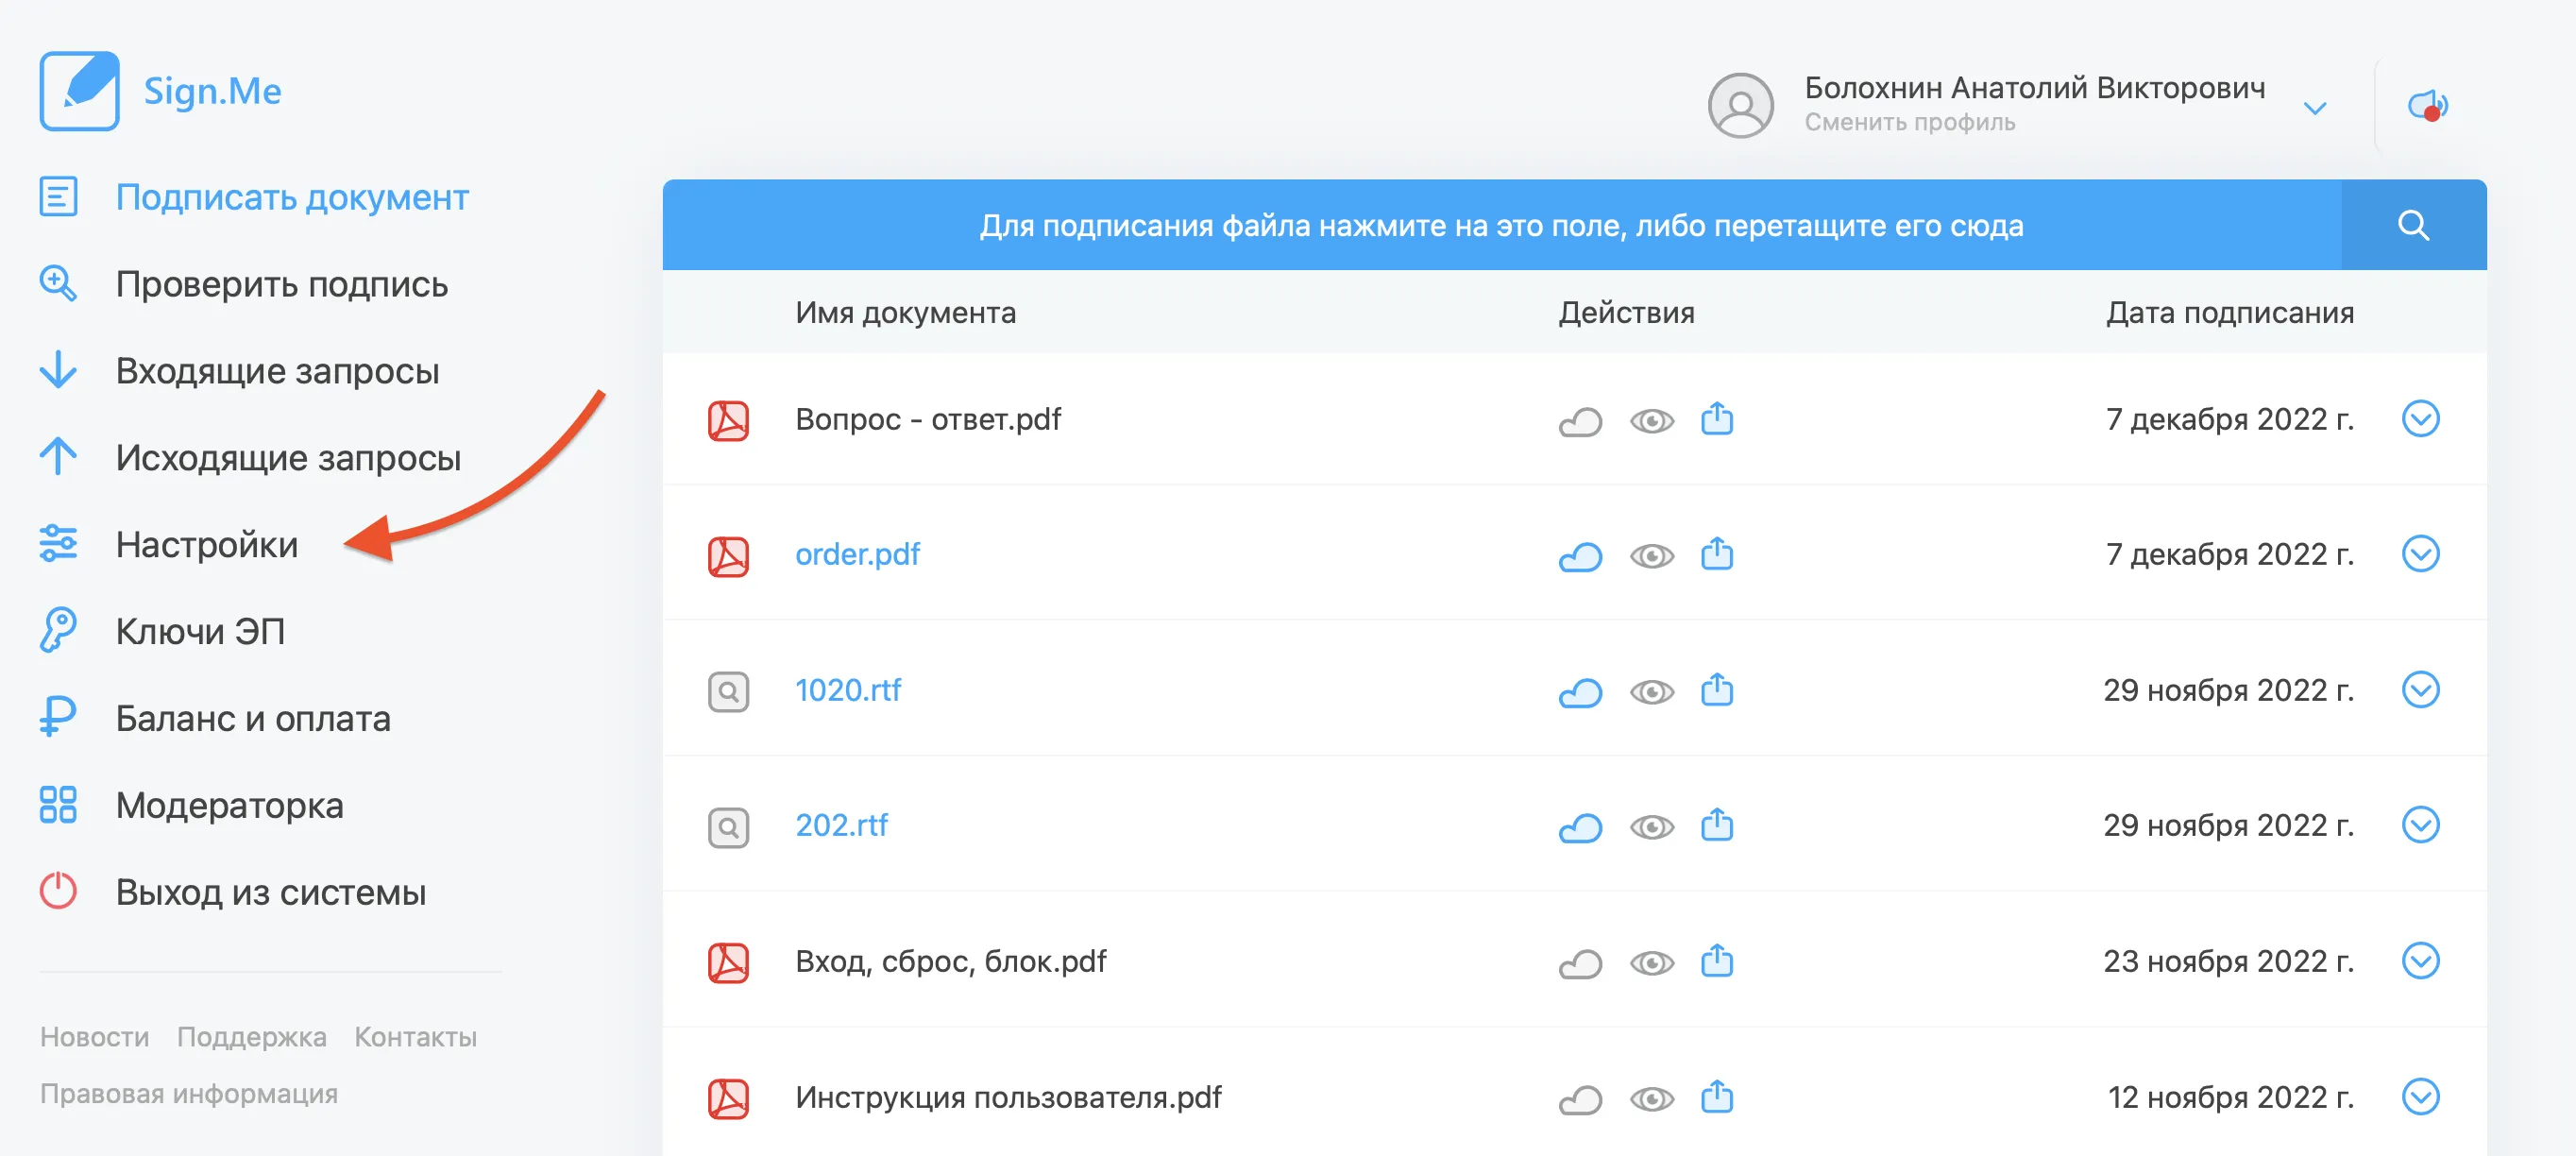Click Дата подписания column header
This screenshot has height=1156, width=2576.
coord(2229,313)
